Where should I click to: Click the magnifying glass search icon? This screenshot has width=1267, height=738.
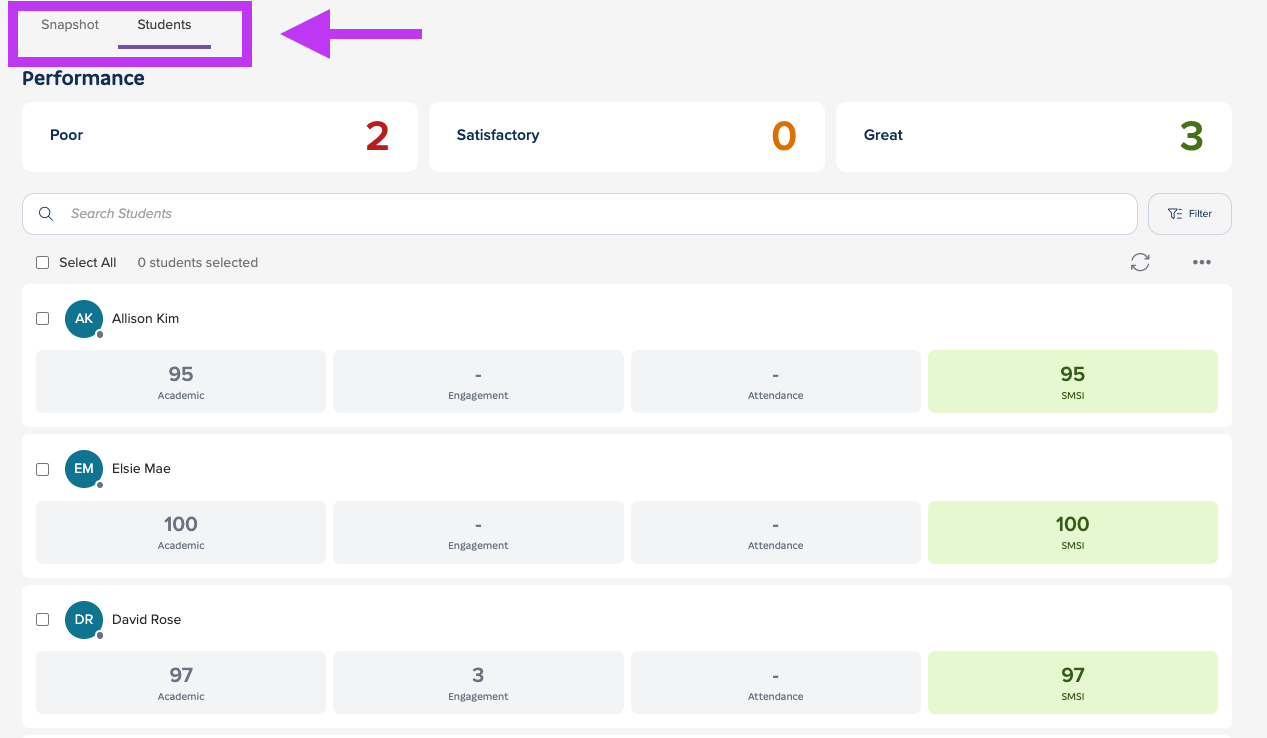click(x=46, y=214)
